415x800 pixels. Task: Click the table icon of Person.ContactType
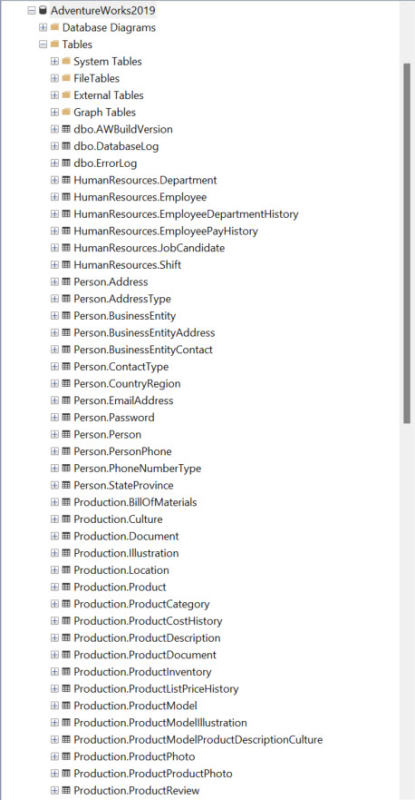66,366
